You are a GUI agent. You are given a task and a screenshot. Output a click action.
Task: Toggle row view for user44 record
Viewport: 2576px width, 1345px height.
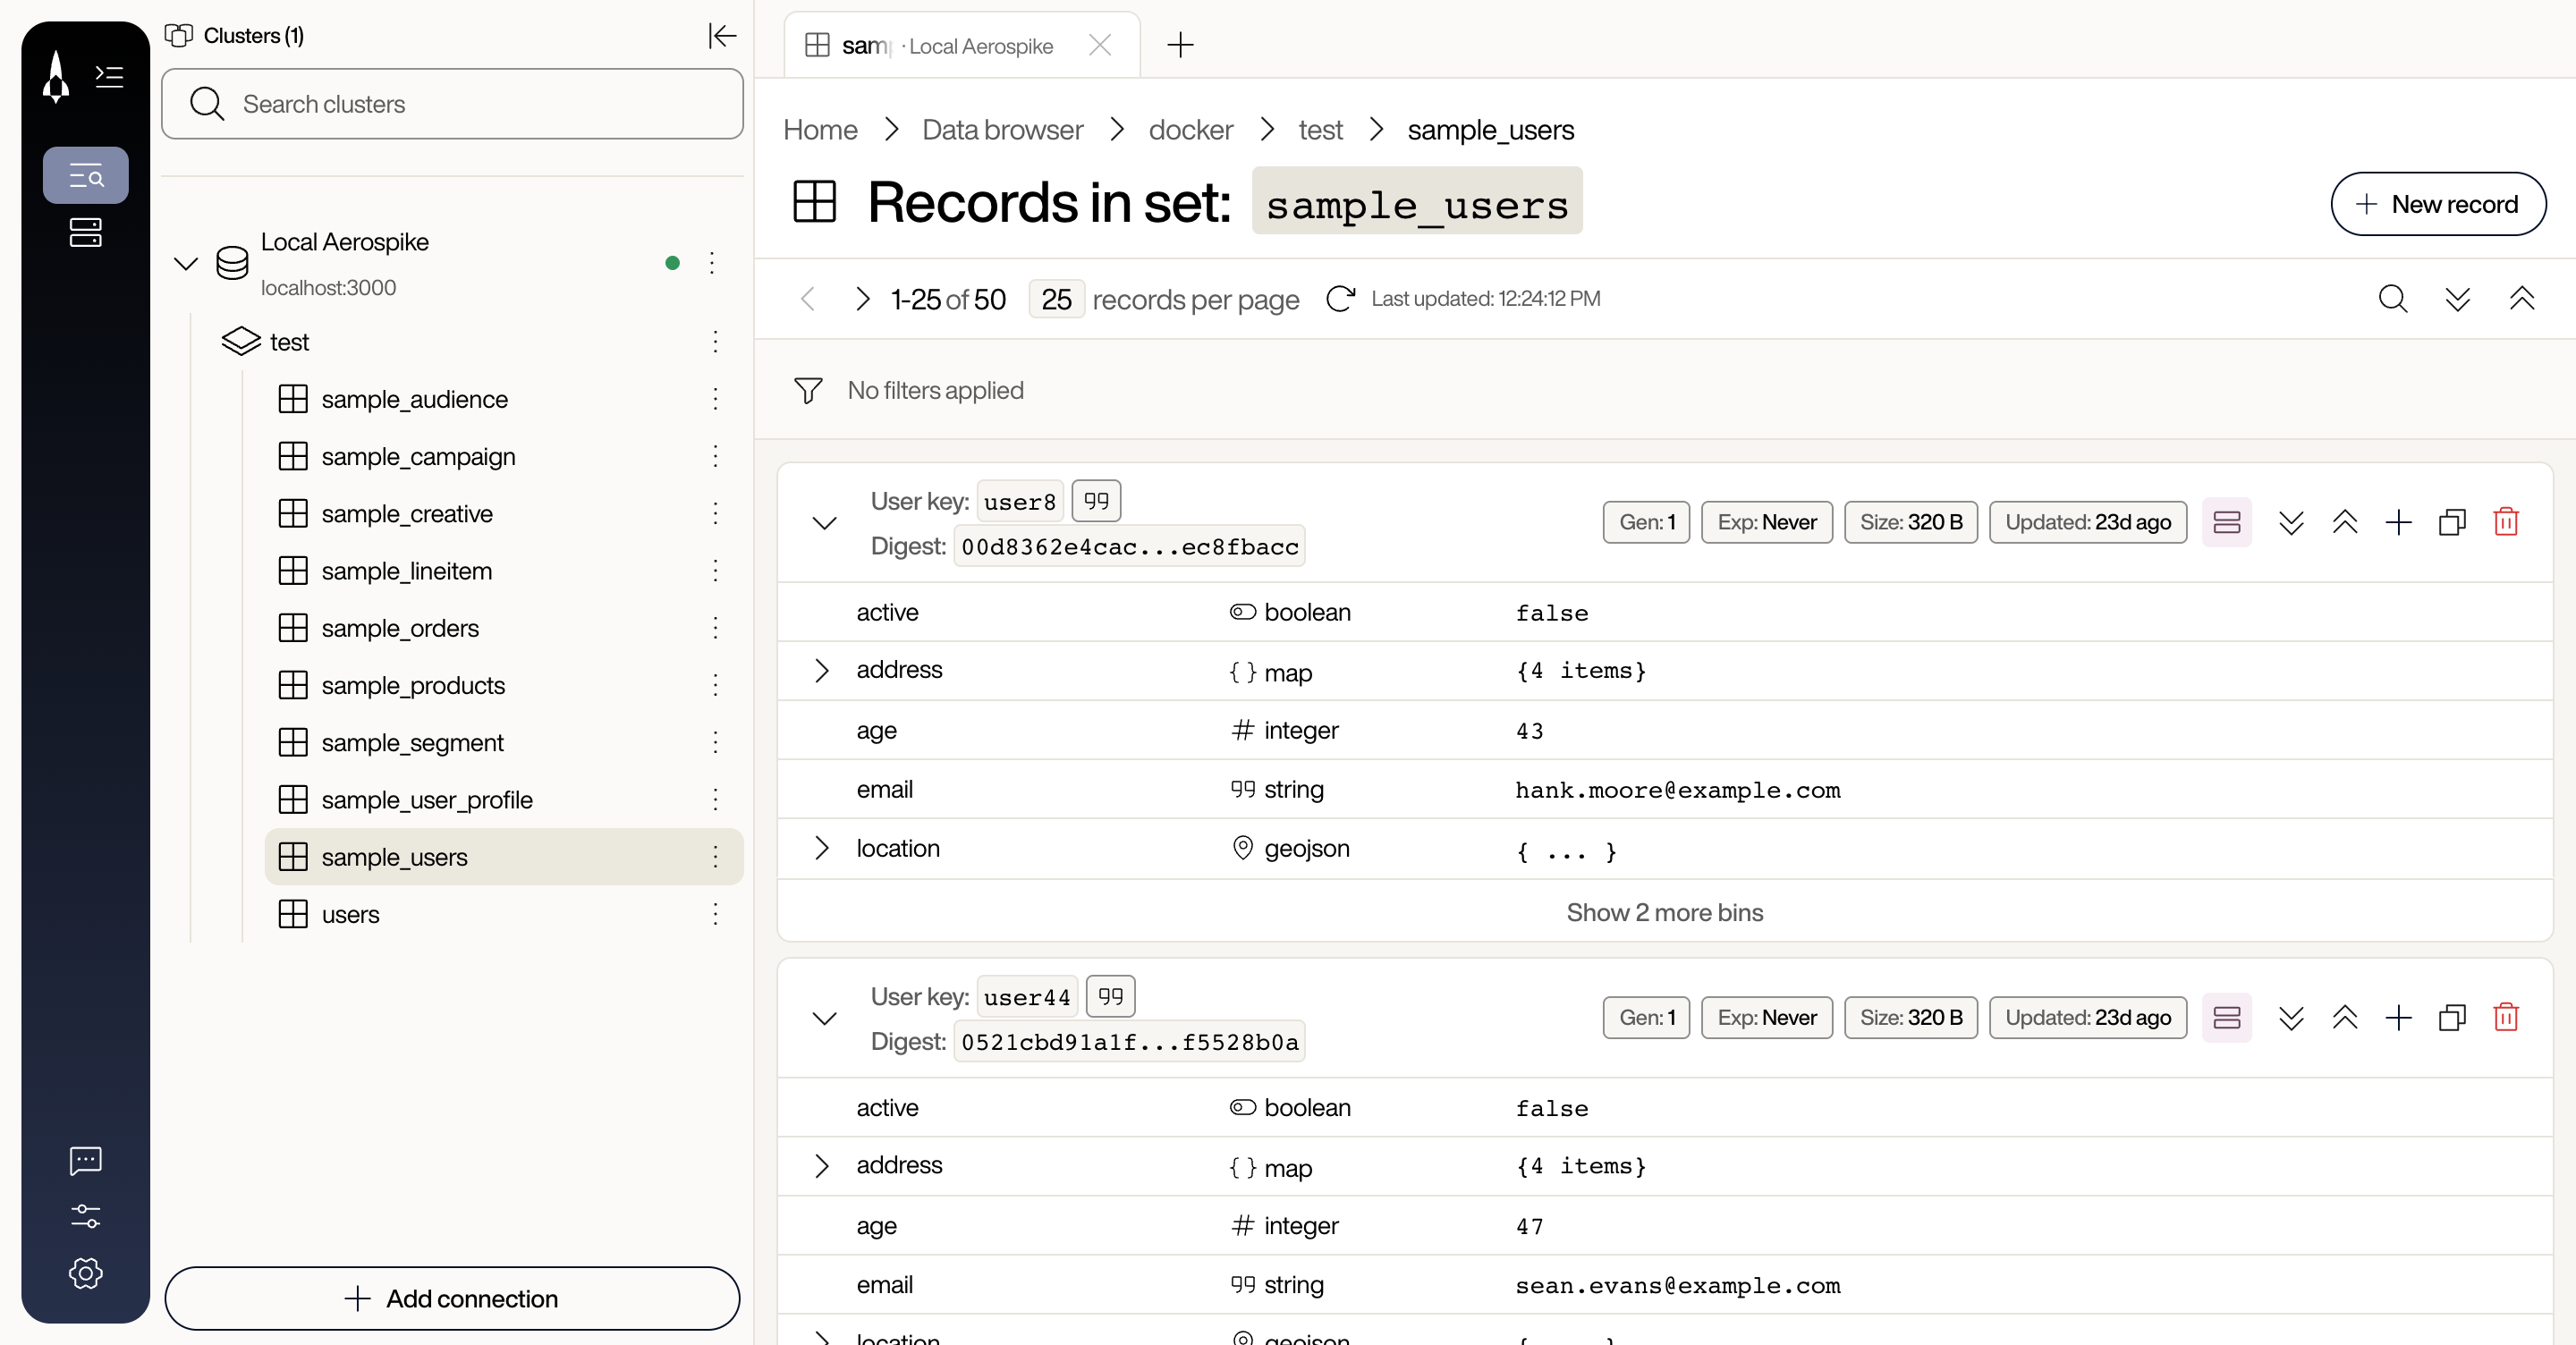pyautogui.click(x=2226, y=1017)
